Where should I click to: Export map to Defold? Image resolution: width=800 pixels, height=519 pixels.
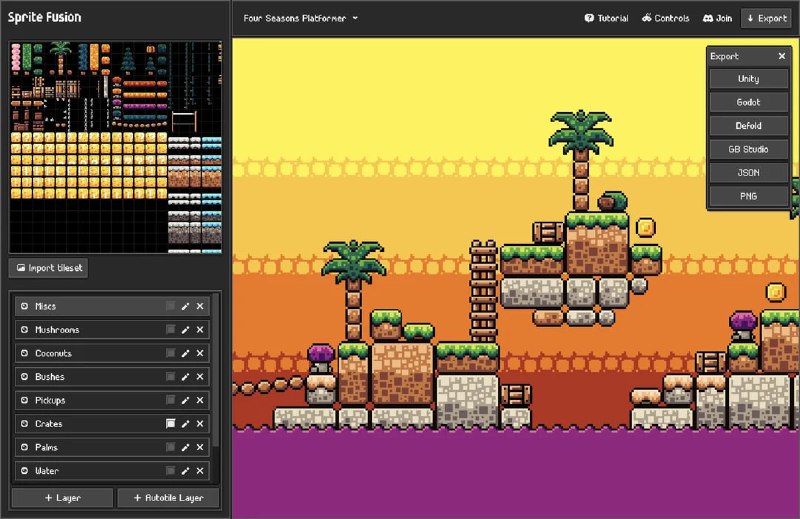coord(748,126)
